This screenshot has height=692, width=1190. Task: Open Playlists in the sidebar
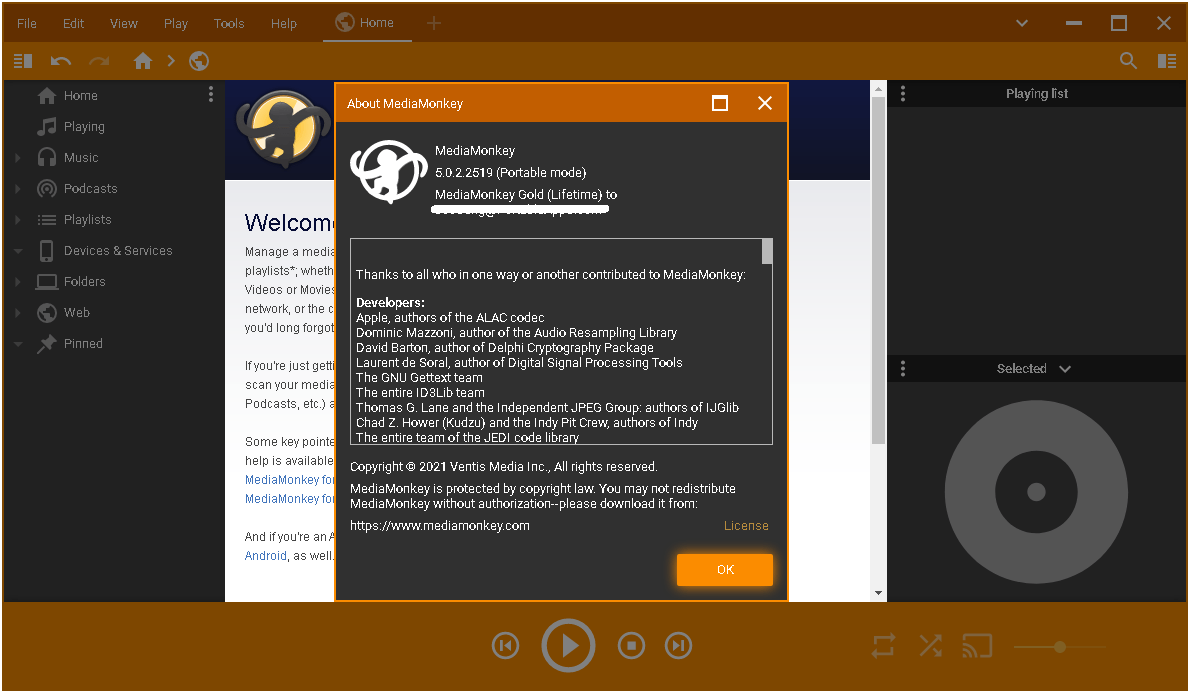tap(87, 220)
